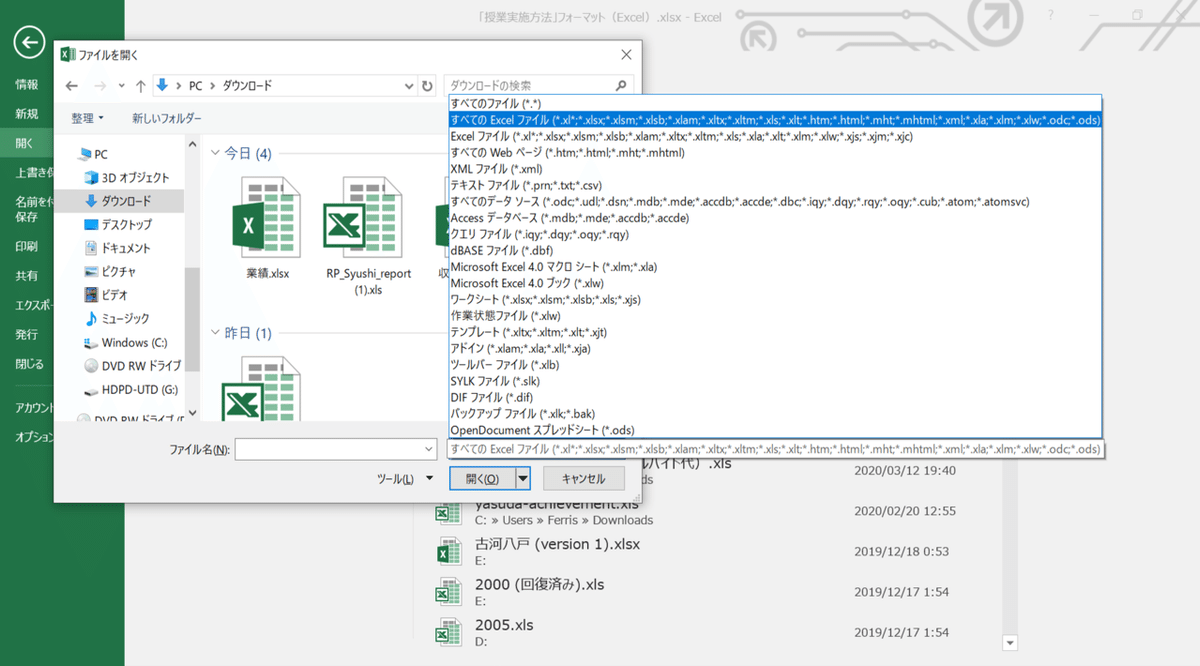Choose dBASE ファイル (*.dbf) filter
The image size is (1200, 666).
[x=775, y=250]
